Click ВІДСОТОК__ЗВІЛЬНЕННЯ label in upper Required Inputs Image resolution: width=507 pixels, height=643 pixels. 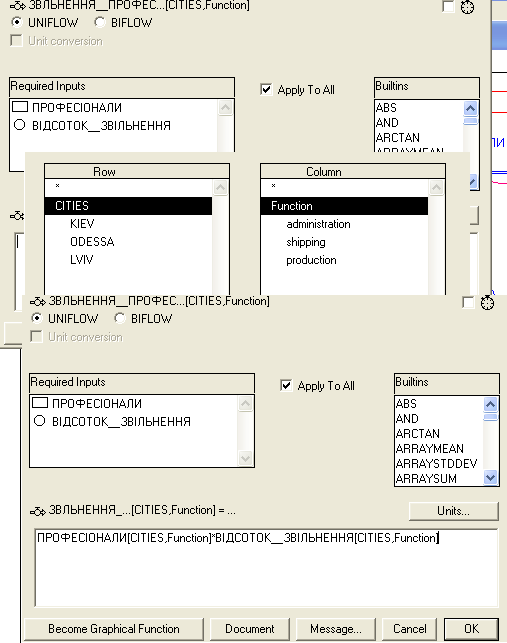(101, 125)
